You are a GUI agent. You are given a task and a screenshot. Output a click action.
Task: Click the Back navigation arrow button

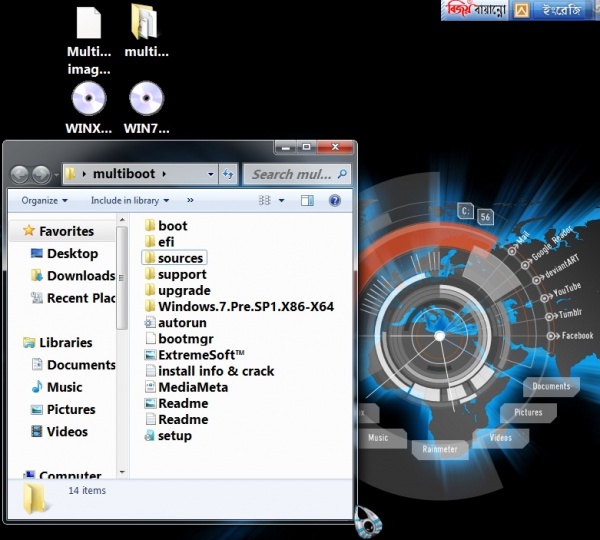tap(20, 174)
